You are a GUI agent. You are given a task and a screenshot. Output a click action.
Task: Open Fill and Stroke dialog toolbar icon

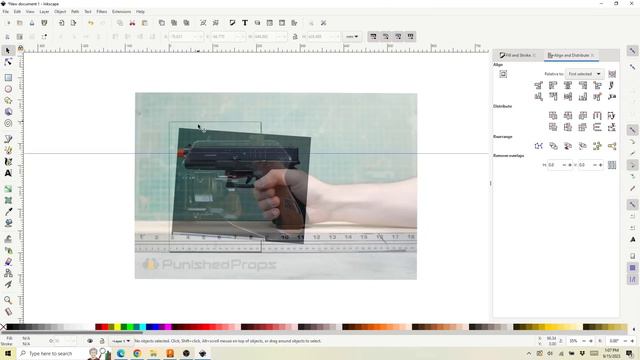tap(232, 23)
